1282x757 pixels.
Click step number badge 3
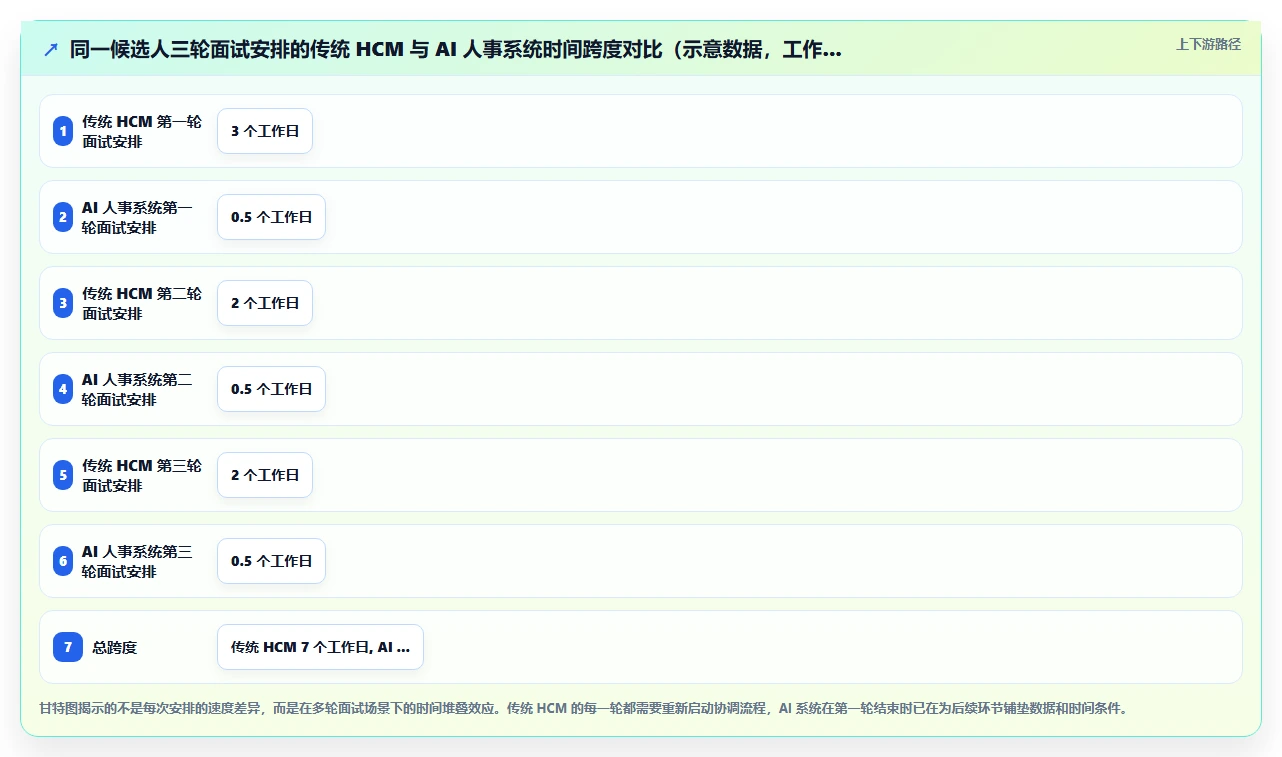point(63,303)
